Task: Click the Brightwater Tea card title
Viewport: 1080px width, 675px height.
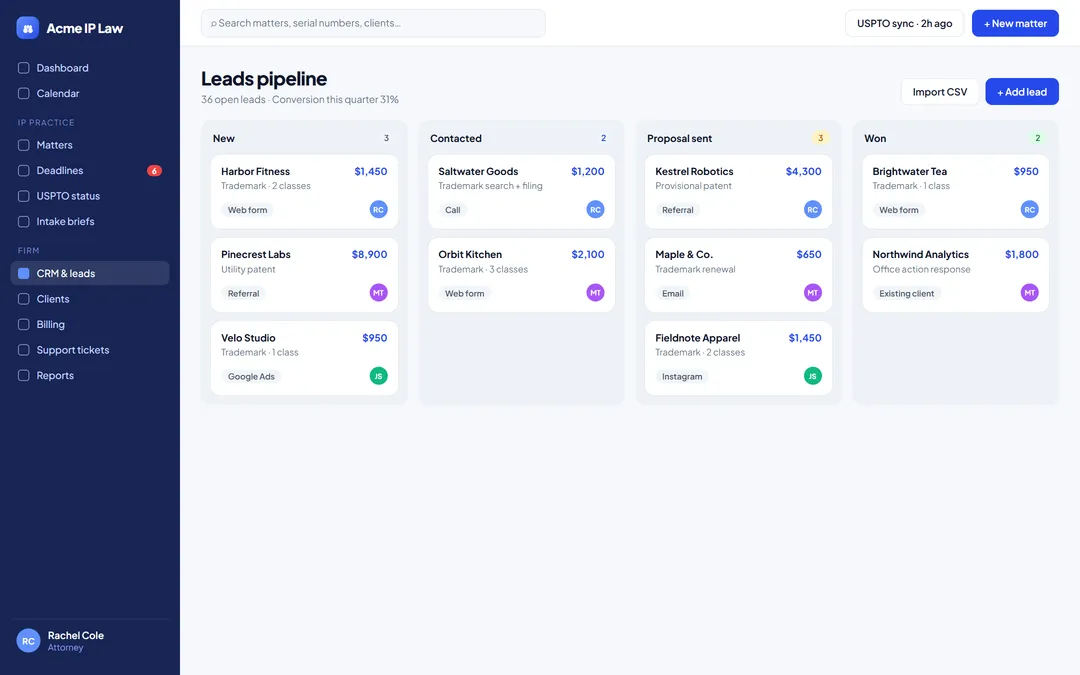Action: coord(909,172)
